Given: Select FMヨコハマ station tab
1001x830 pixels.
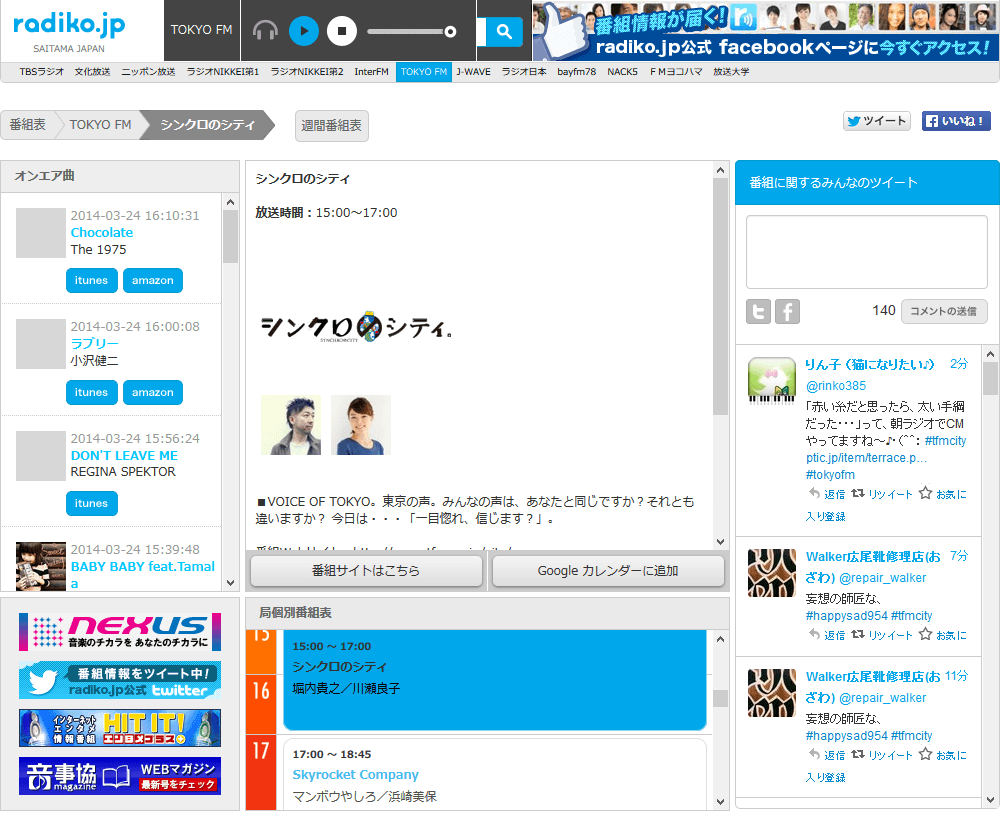Looking at the screenshot, I should (x=676, y=72).
